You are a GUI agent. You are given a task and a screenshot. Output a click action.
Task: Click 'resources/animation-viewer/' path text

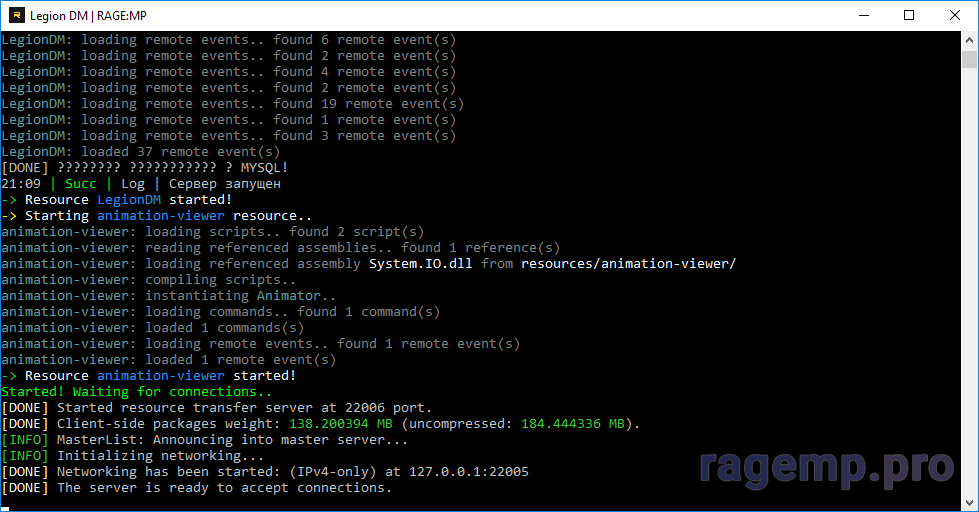click(x=629, y=263)
